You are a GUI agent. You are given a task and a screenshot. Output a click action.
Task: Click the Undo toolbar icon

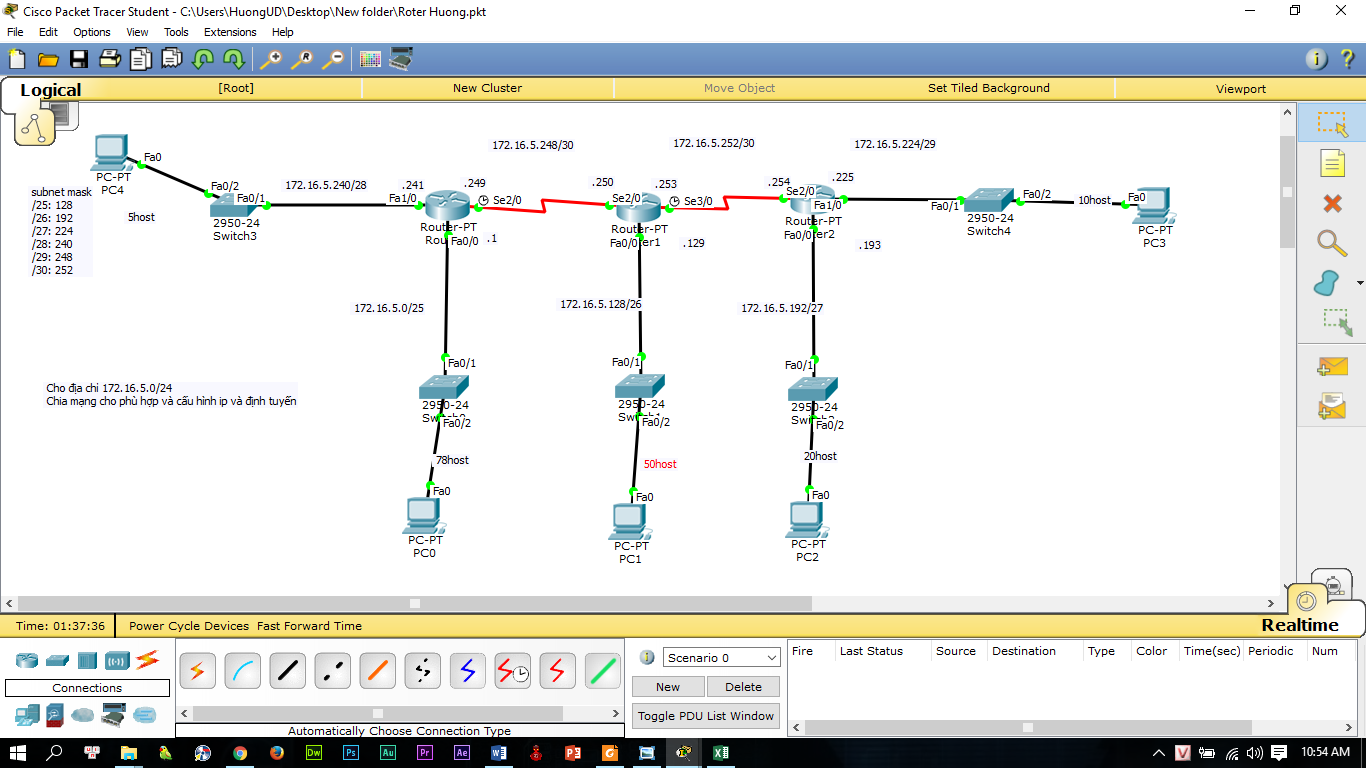click(201, 59)
